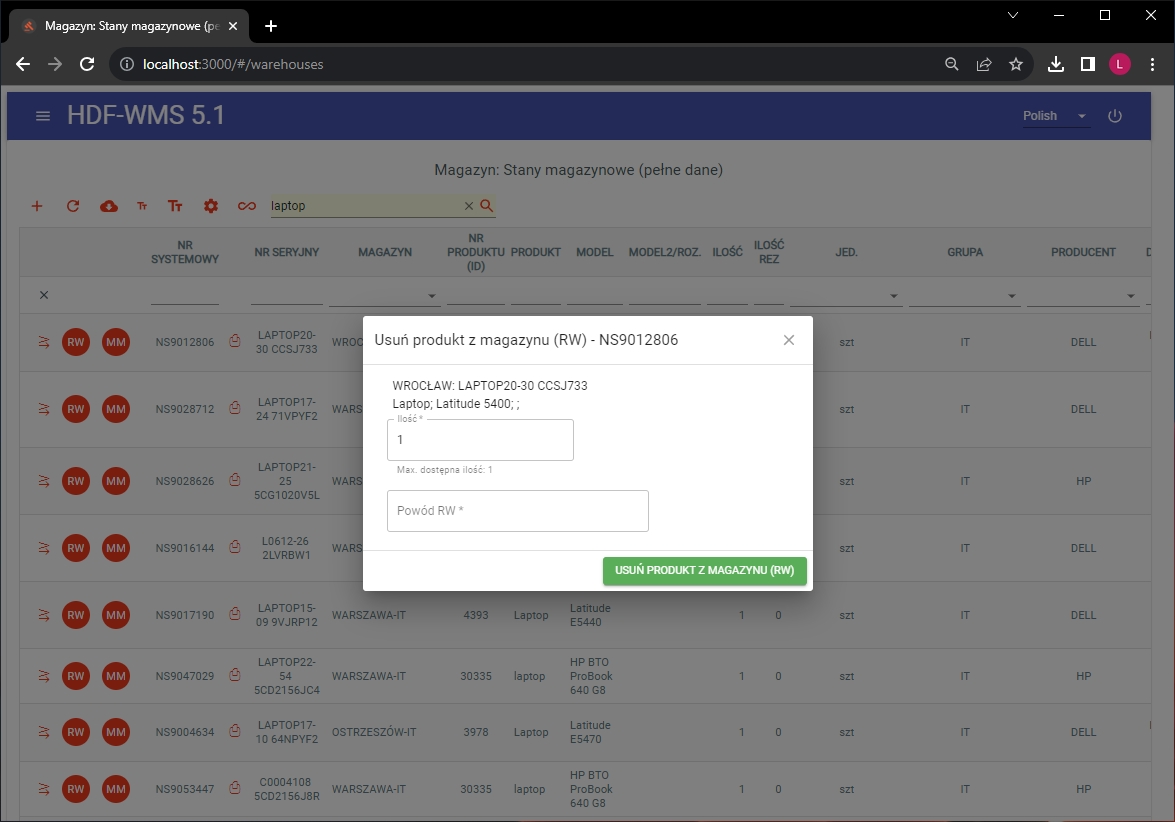Click the MM button for NS9017190
This screenshot has height=822, width=1175.
tap(116, 615)
